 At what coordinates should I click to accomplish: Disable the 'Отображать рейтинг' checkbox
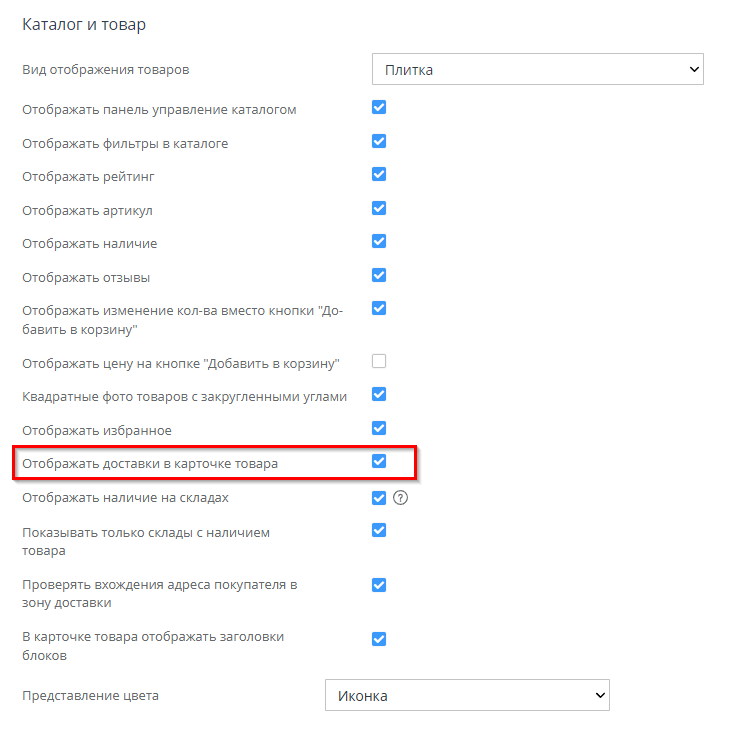[379, 175]
